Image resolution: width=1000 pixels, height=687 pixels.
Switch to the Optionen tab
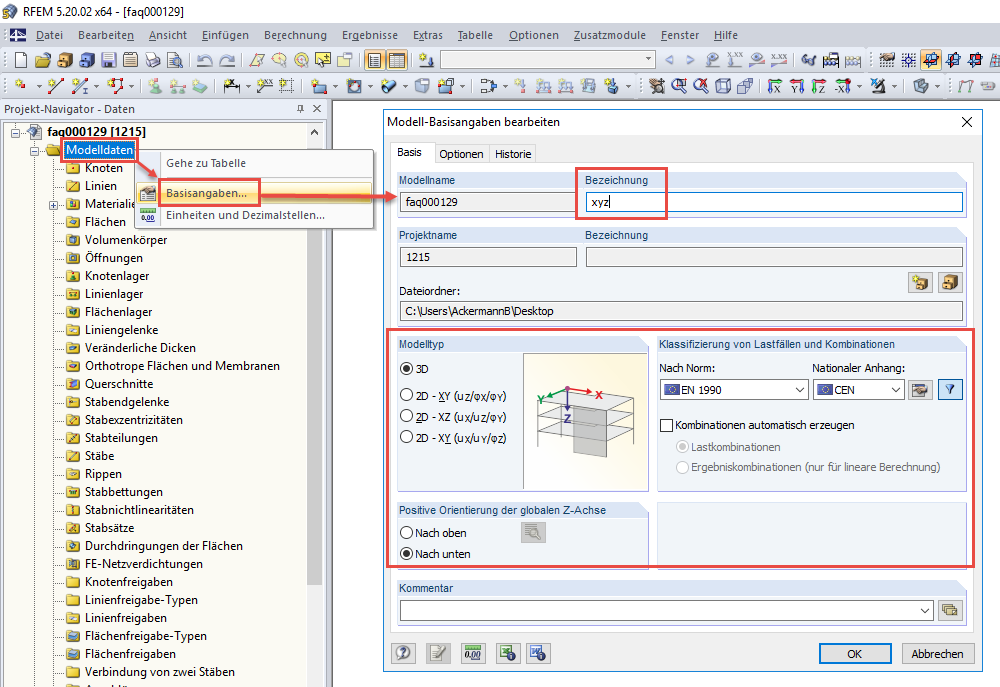461,154
